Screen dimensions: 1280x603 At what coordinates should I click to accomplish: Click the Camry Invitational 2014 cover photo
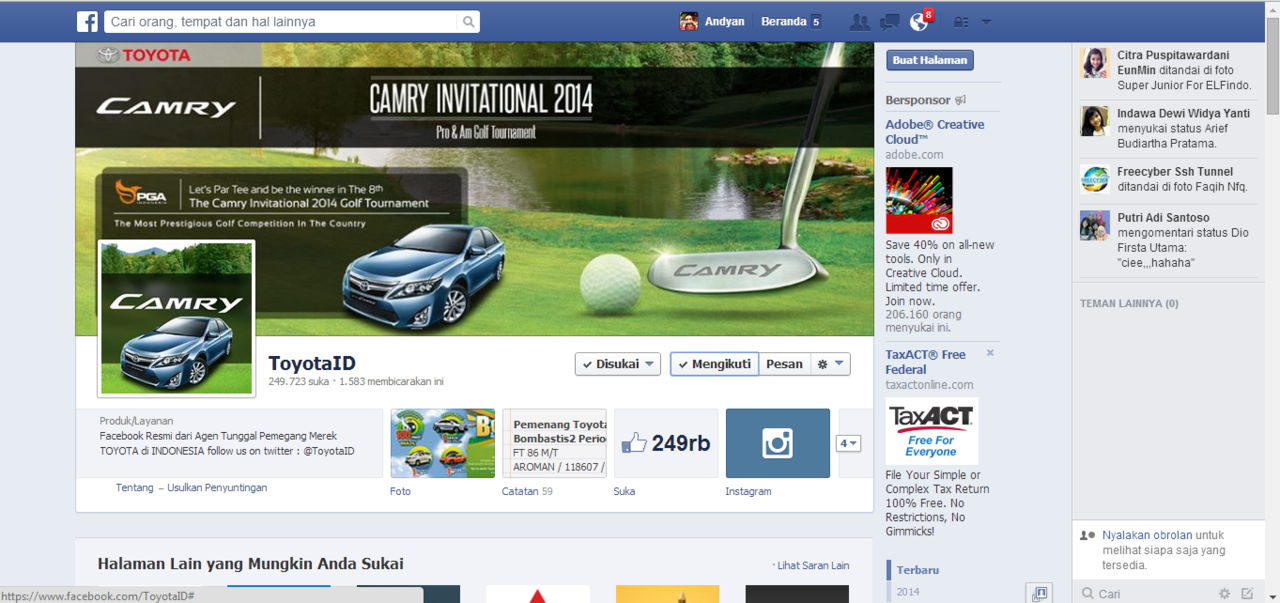(475, 189)
